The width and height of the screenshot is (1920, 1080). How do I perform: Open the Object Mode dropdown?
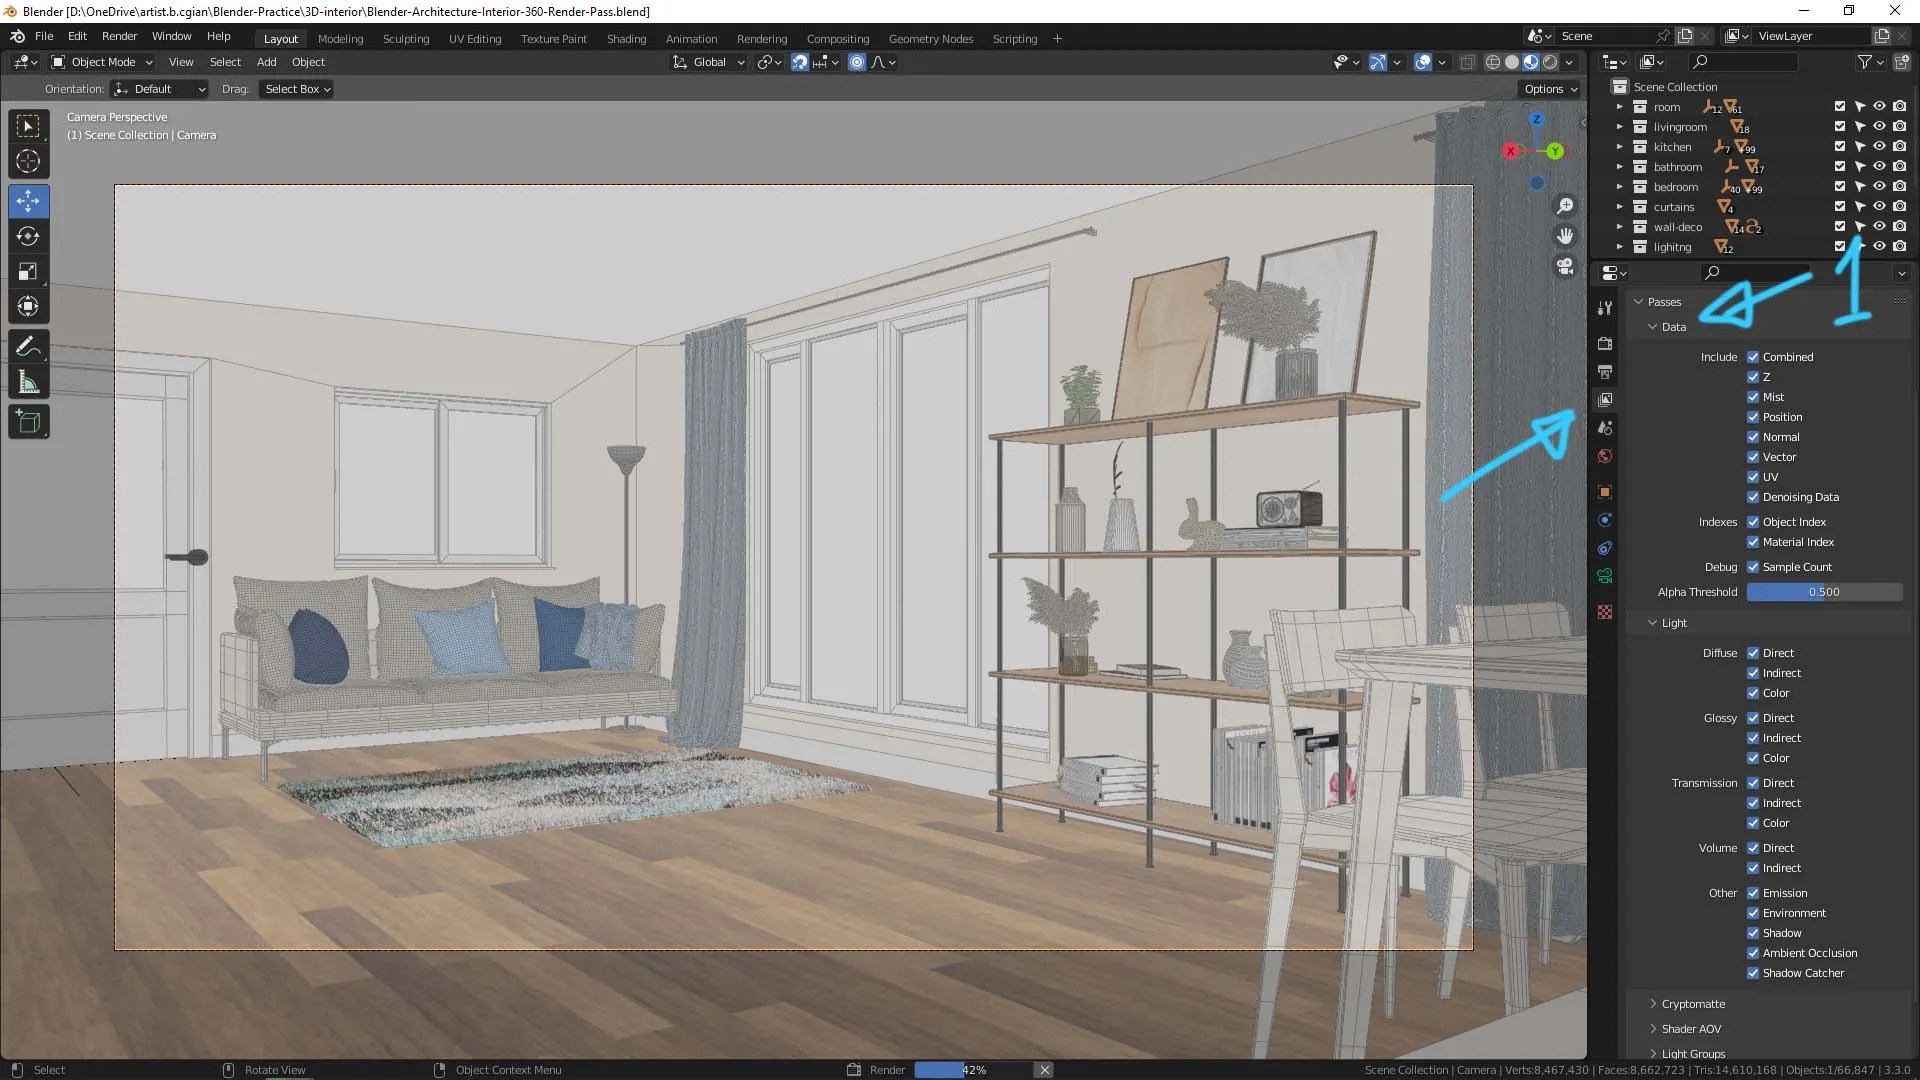pyautogui.click(x=102, y=62)
